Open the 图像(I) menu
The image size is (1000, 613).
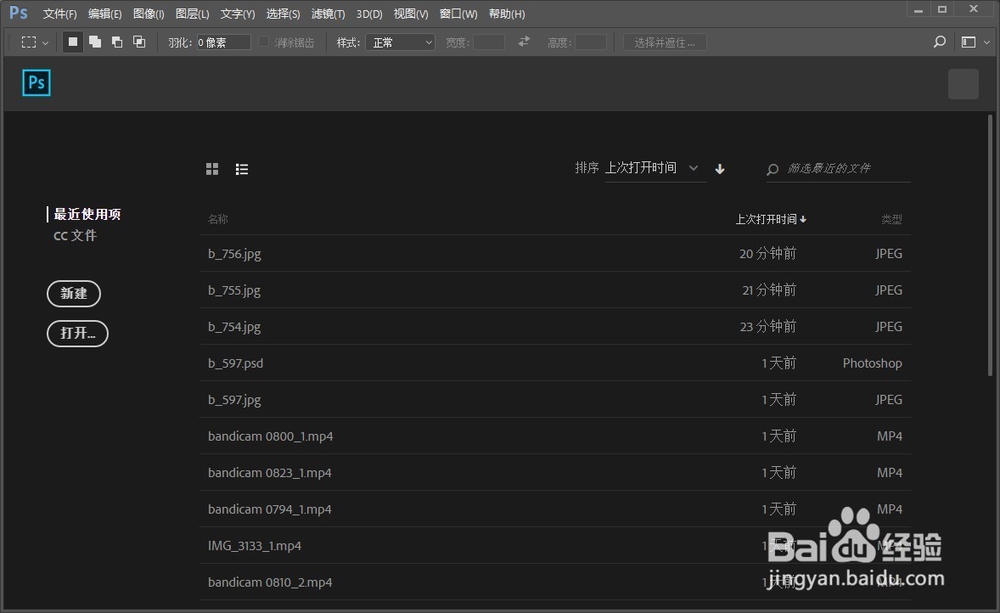coord(149,13)
